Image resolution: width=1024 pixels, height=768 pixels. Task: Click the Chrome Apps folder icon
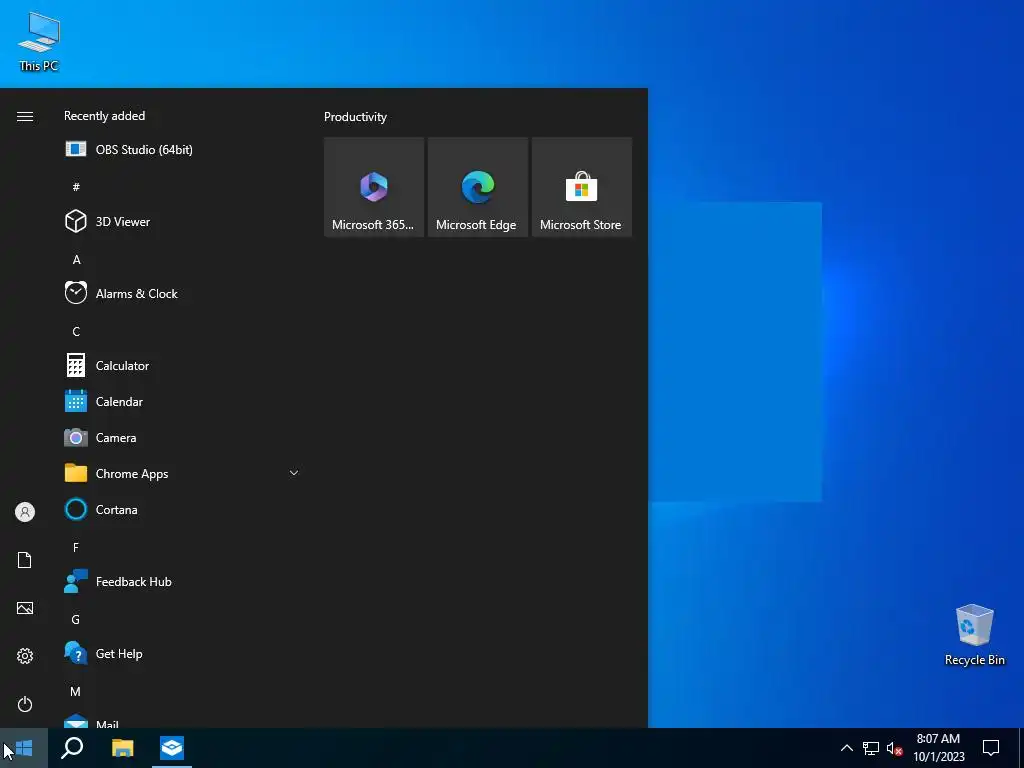click(76, 473)
